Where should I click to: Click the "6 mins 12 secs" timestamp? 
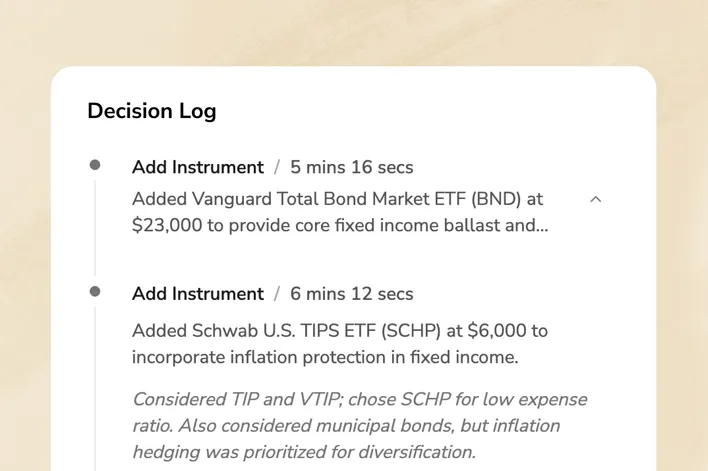(351, 294)
